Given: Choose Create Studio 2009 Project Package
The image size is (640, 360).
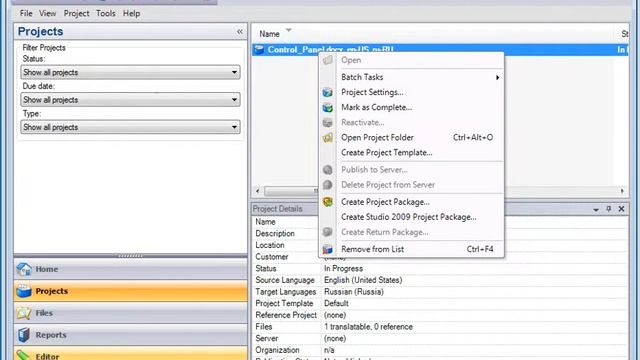Looking at the screenshot, I should tap(411, 217).
